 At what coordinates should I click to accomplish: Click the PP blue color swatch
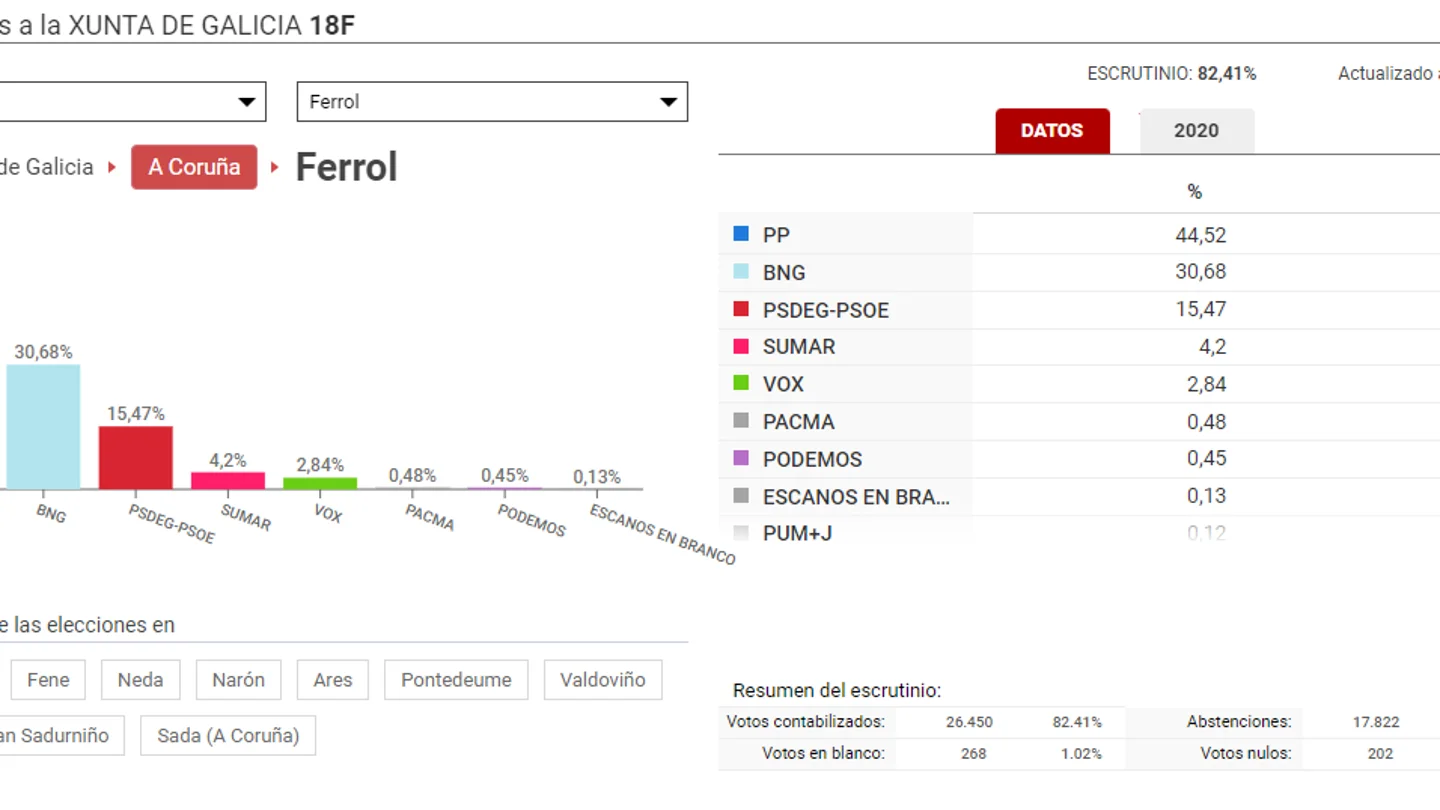click(741, 234)
